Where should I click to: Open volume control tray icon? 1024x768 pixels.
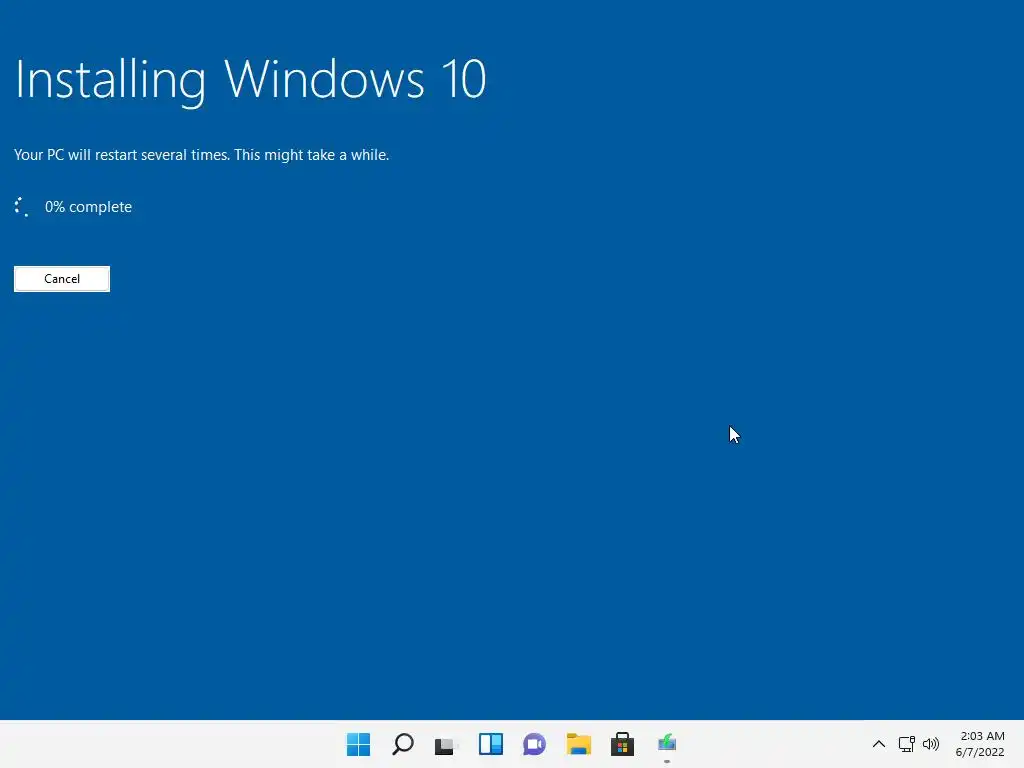coord(931,744)
